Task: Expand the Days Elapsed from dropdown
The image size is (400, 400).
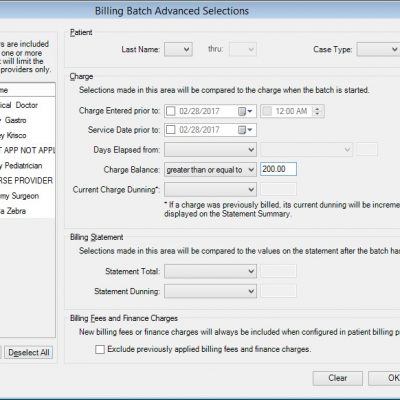Action: pyautogui.click(x=210, y=150)
